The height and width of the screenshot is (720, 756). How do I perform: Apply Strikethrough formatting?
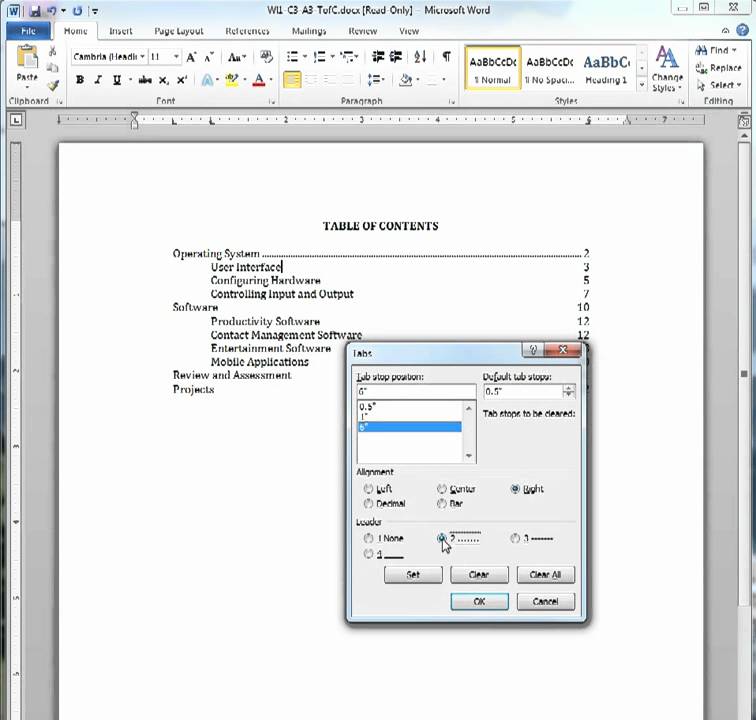coord(145,80)
